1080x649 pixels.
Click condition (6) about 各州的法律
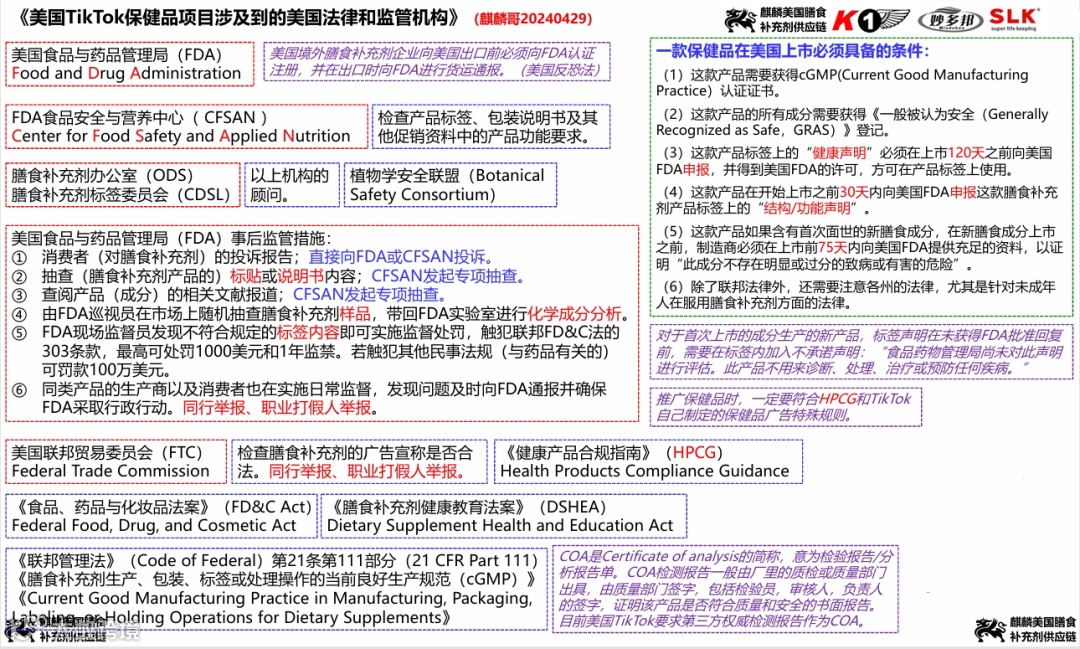(x=855, y=294)
